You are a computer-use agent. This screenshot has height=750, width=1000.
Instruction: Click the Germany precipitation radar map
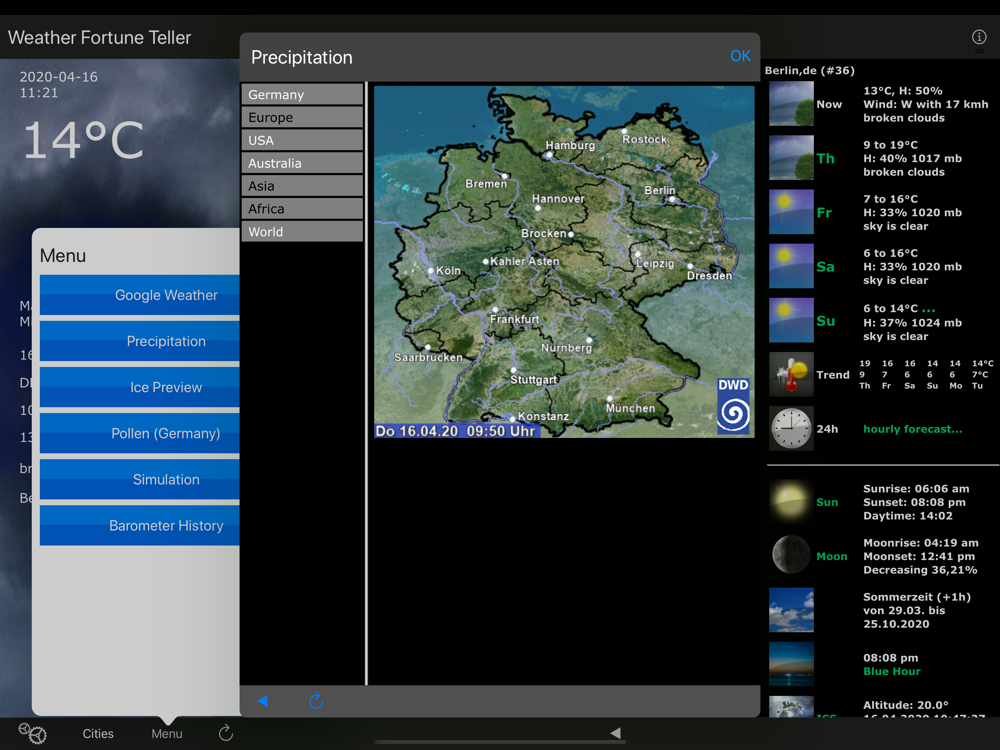(x=564, y=261)
